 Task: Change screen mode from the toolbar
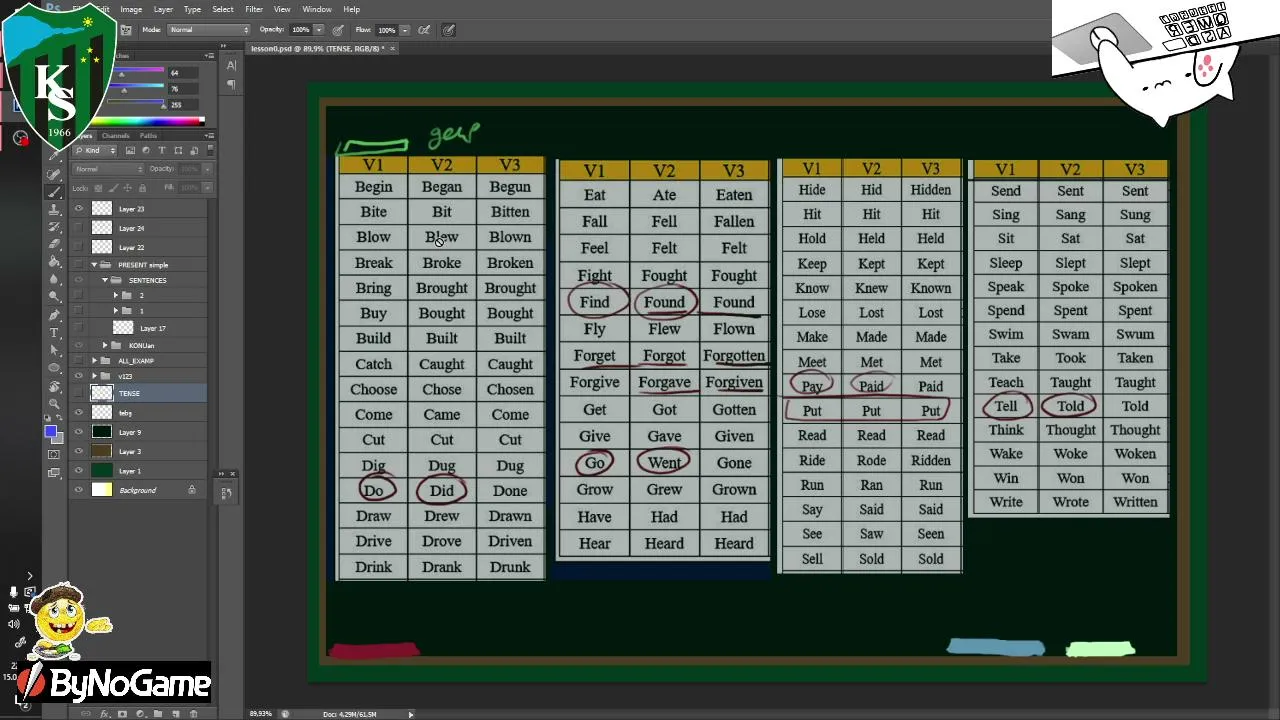54,472
